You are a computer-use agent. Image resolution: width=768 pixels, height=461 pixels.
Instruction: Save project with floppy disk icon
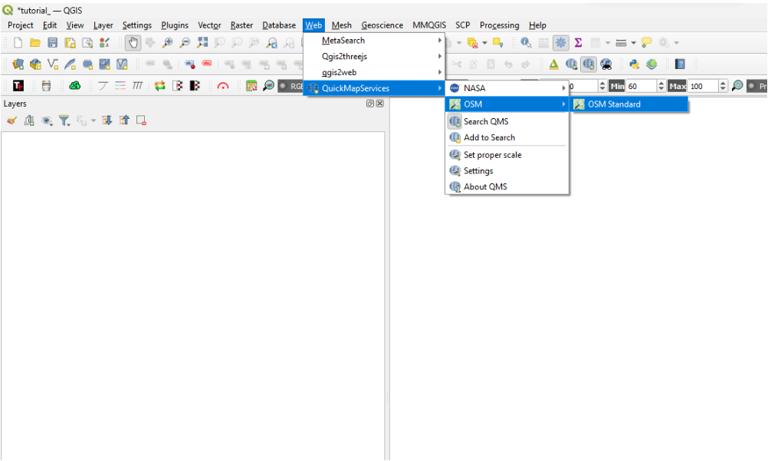click(x=52, y=43)
